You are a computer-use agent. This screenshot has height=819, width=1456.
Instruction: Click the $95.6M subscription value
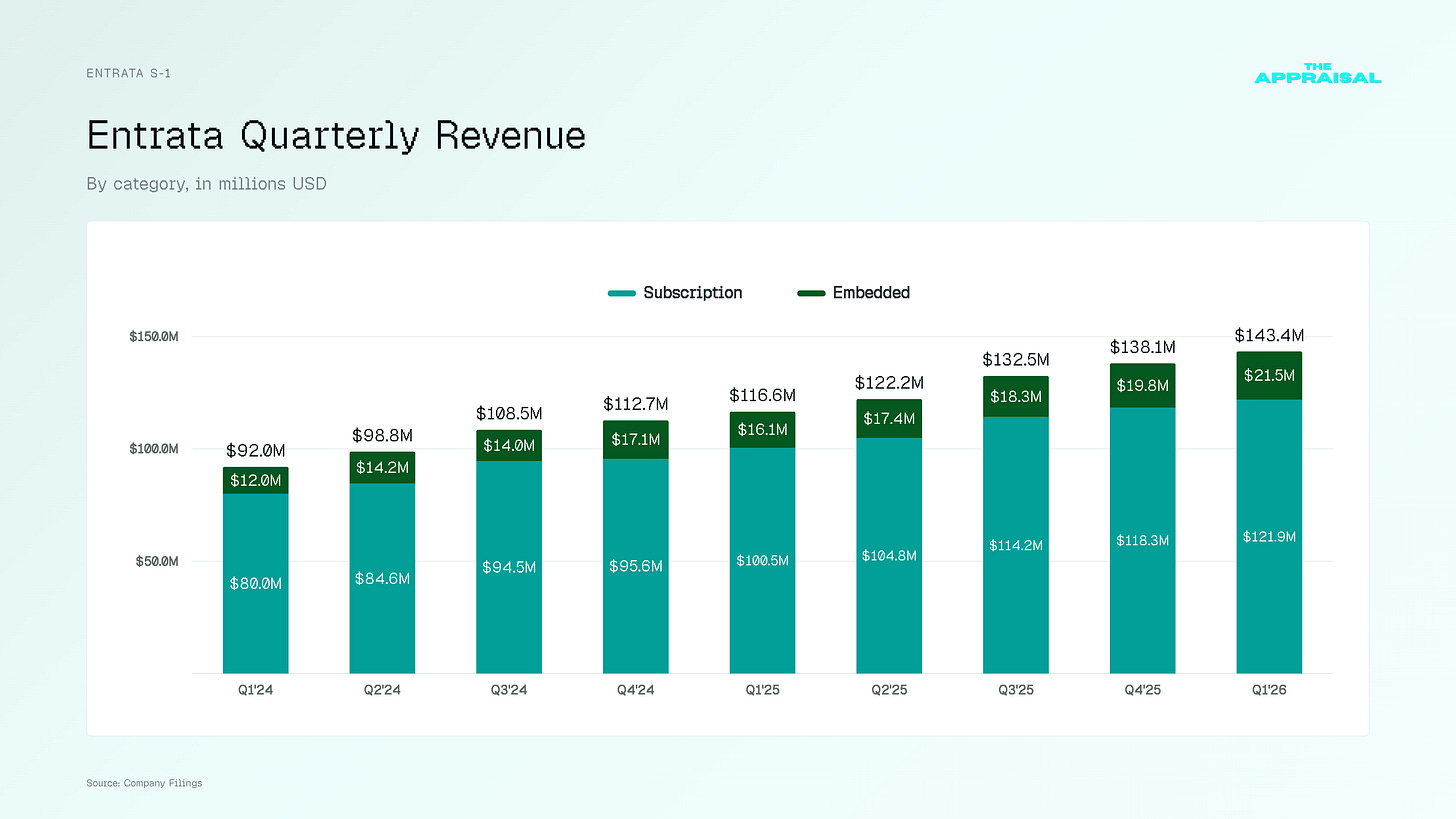pyautogui.click(x=636, y=566)
